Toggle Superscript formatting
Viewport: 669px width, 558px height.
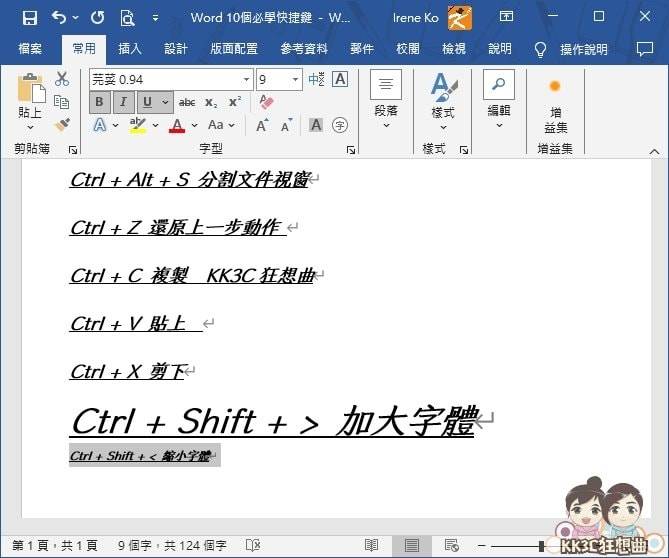tap(235, 102)
